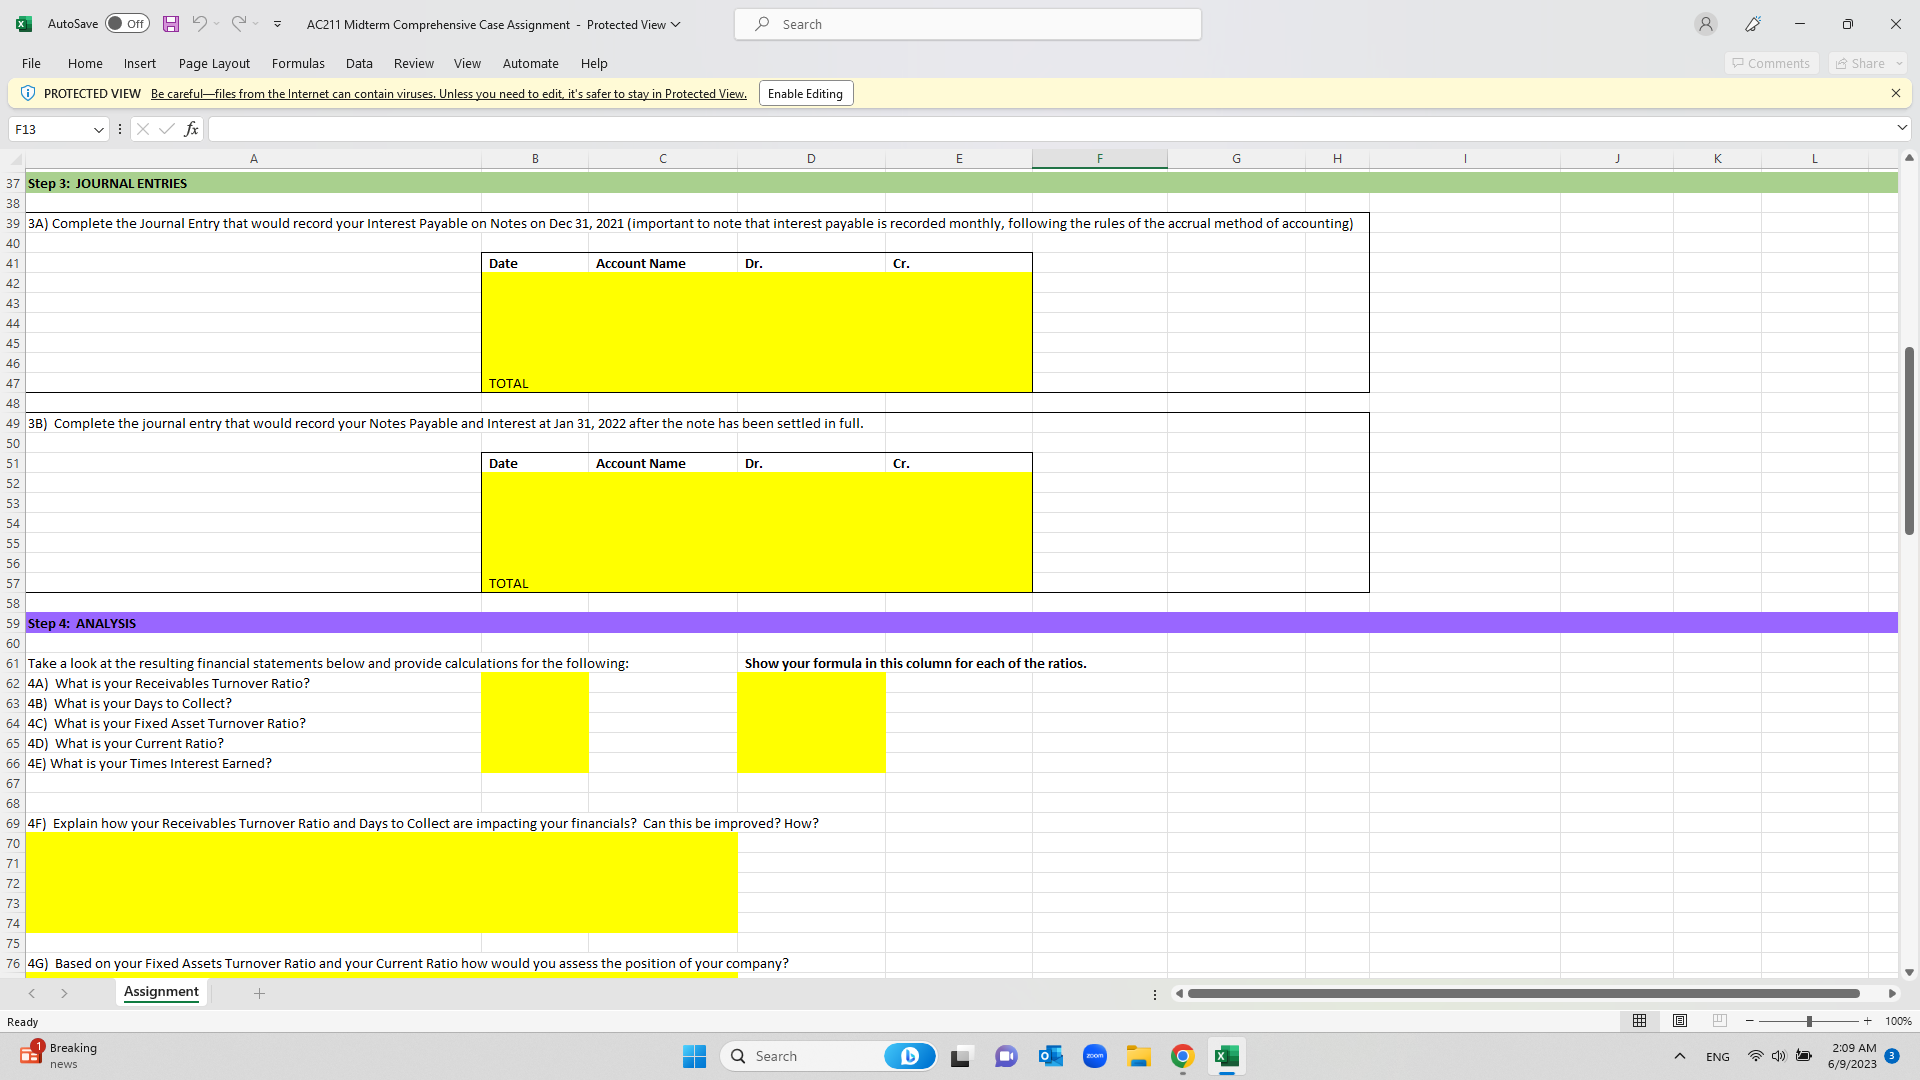Click the Save icon in Quick Access Toolbar
The height and width of the screenshot is (1080, 1920).
[x=170, y=24]
